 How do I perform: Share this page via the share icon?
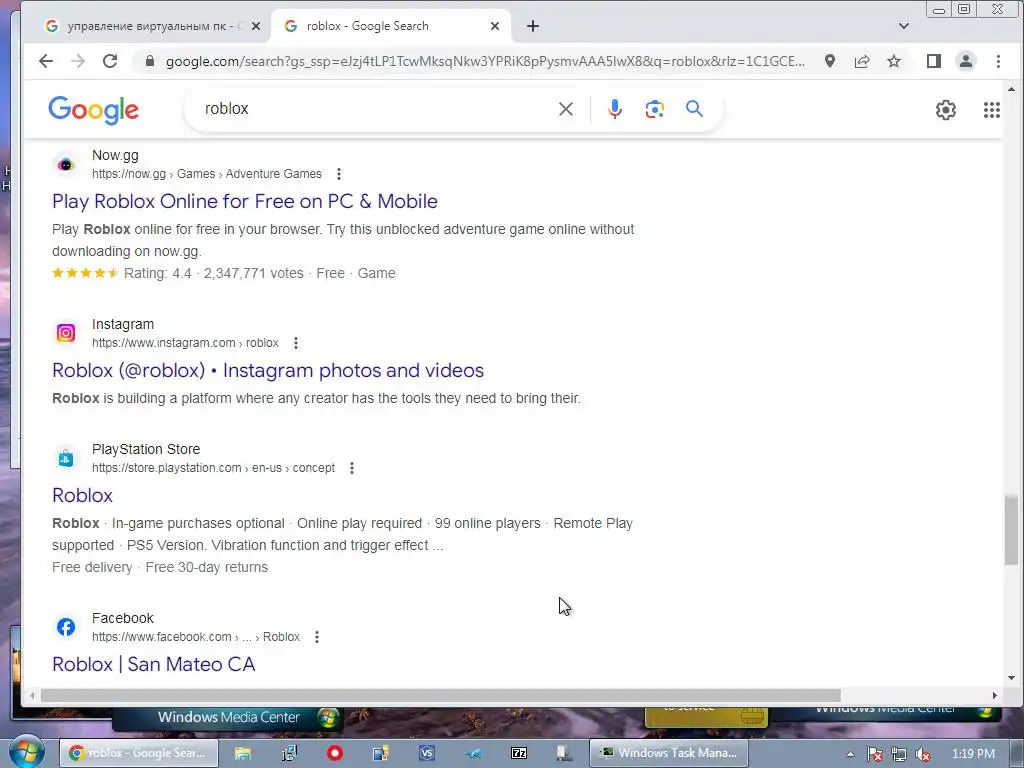click(x=861, y=61)
